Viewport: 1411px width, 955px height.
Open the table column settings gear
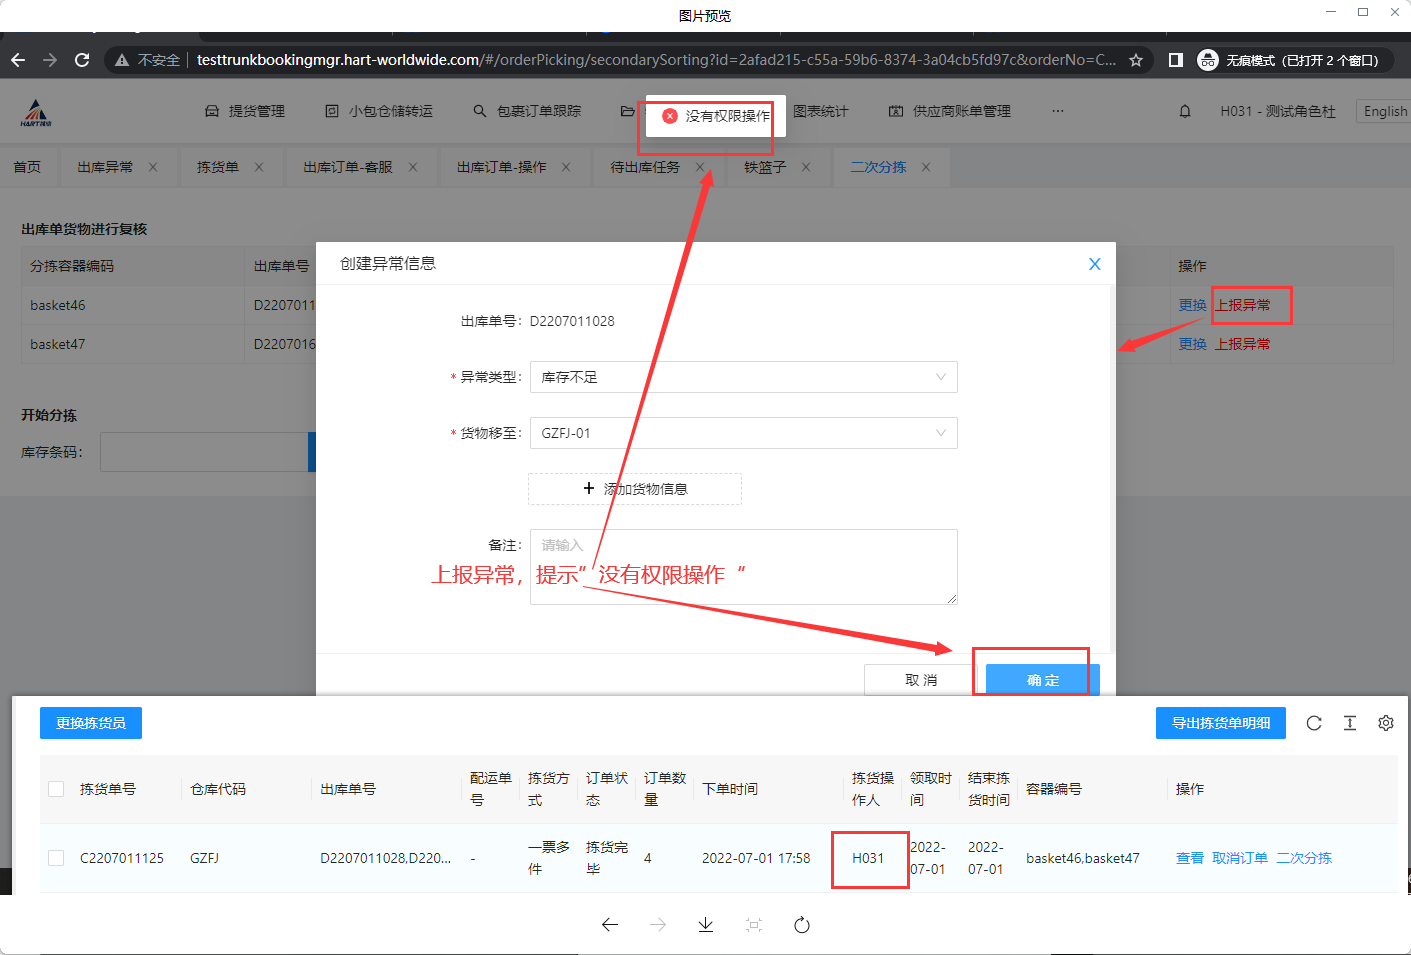tap(1386, 723)
